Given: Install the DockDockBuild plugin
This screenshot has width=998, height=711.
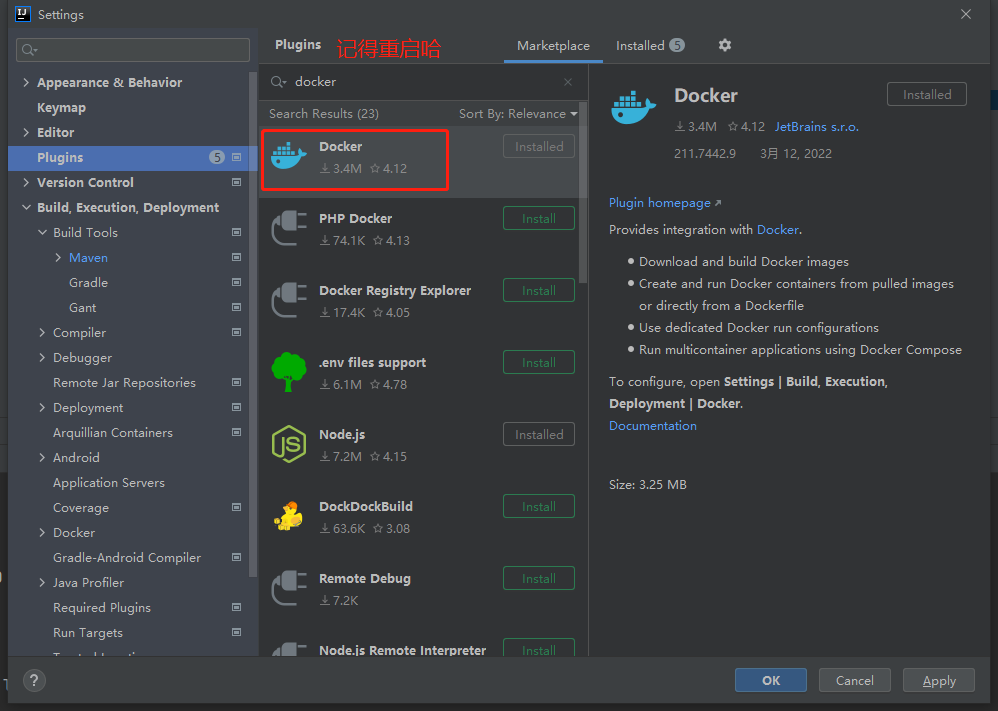Looking at the screenshot, I should pyautogui.click(x=538, y=506).
